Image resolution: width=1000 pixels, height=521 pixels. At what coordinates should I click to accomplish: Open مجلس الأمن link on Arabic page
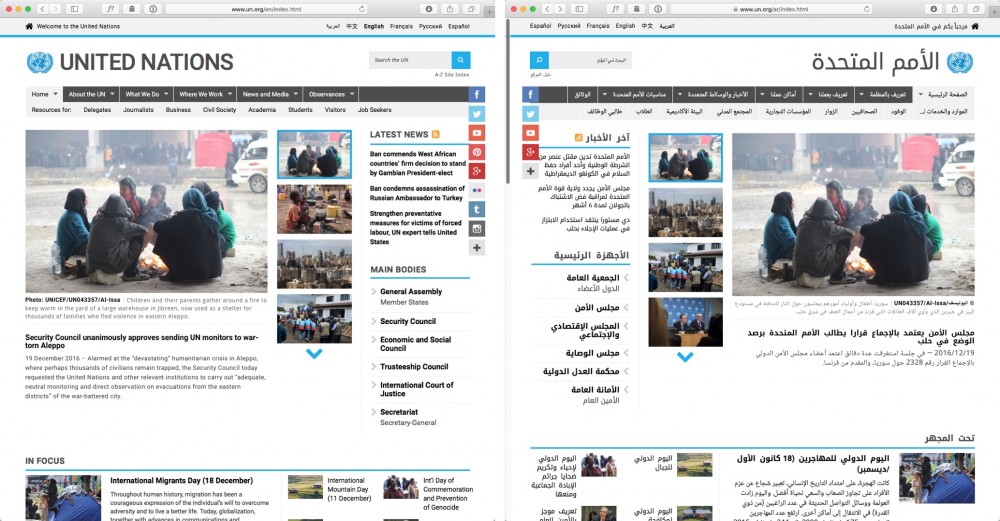596,307
